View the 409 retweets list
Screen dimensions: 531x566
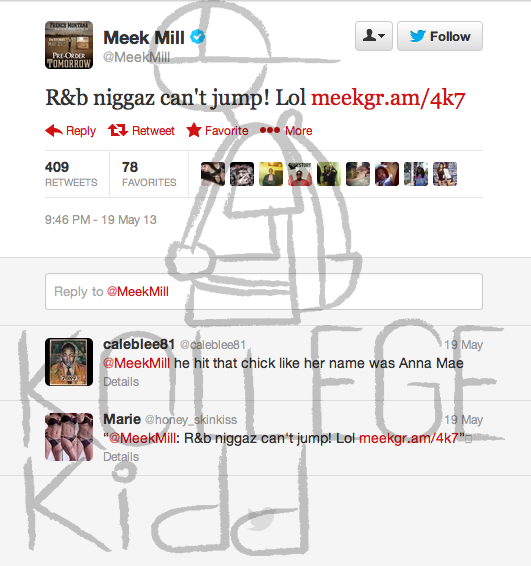(x=71, y=174)
